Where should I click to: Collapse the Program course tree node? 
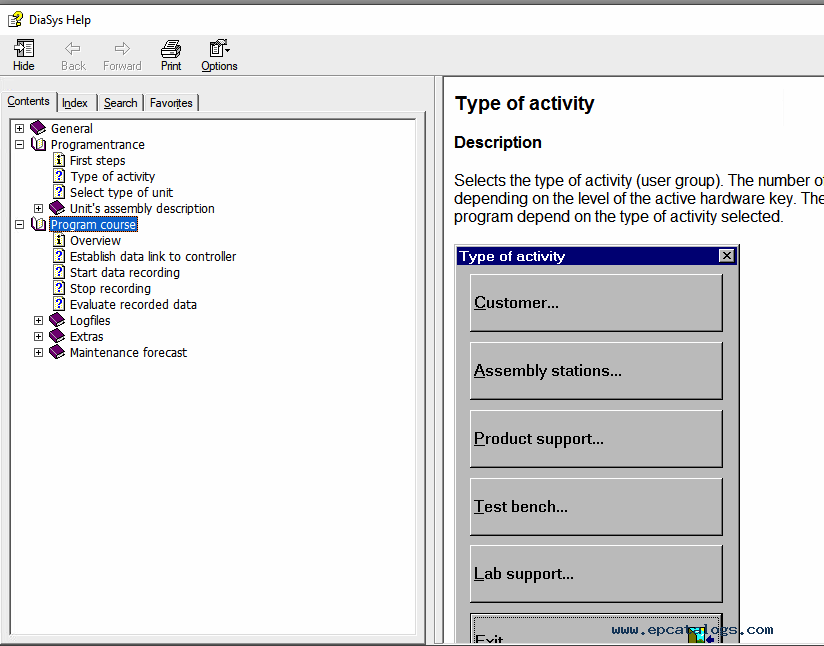(19, 224)
